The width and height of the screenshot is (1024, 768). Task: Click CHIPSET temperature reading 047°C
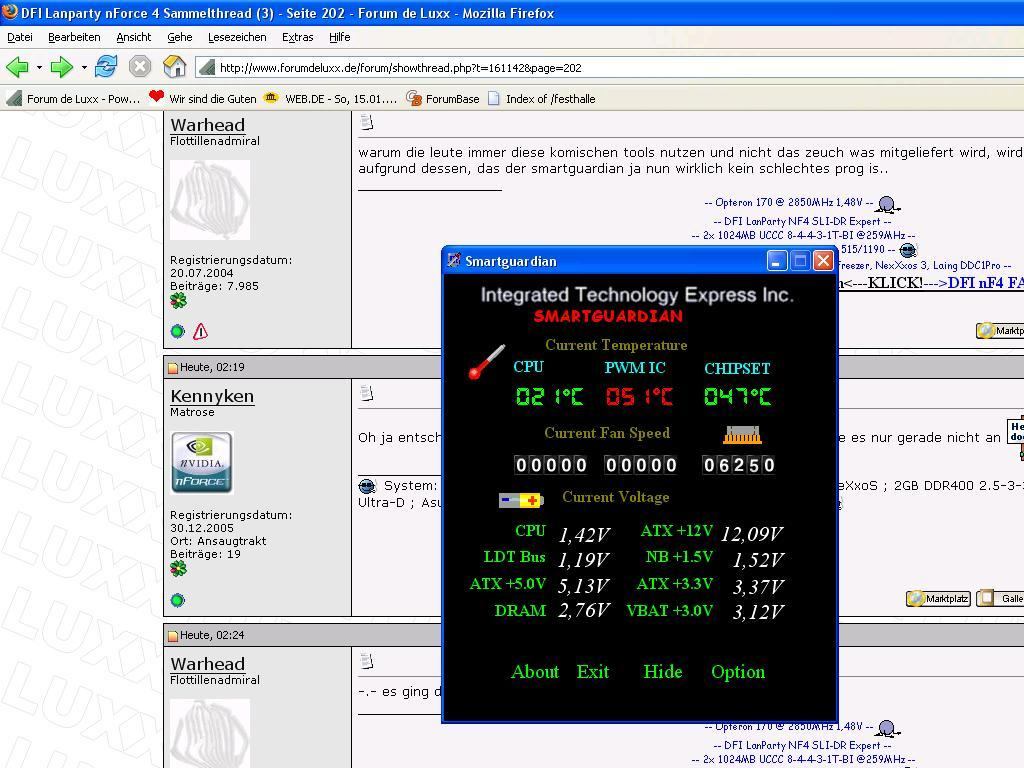click(737, 396)
